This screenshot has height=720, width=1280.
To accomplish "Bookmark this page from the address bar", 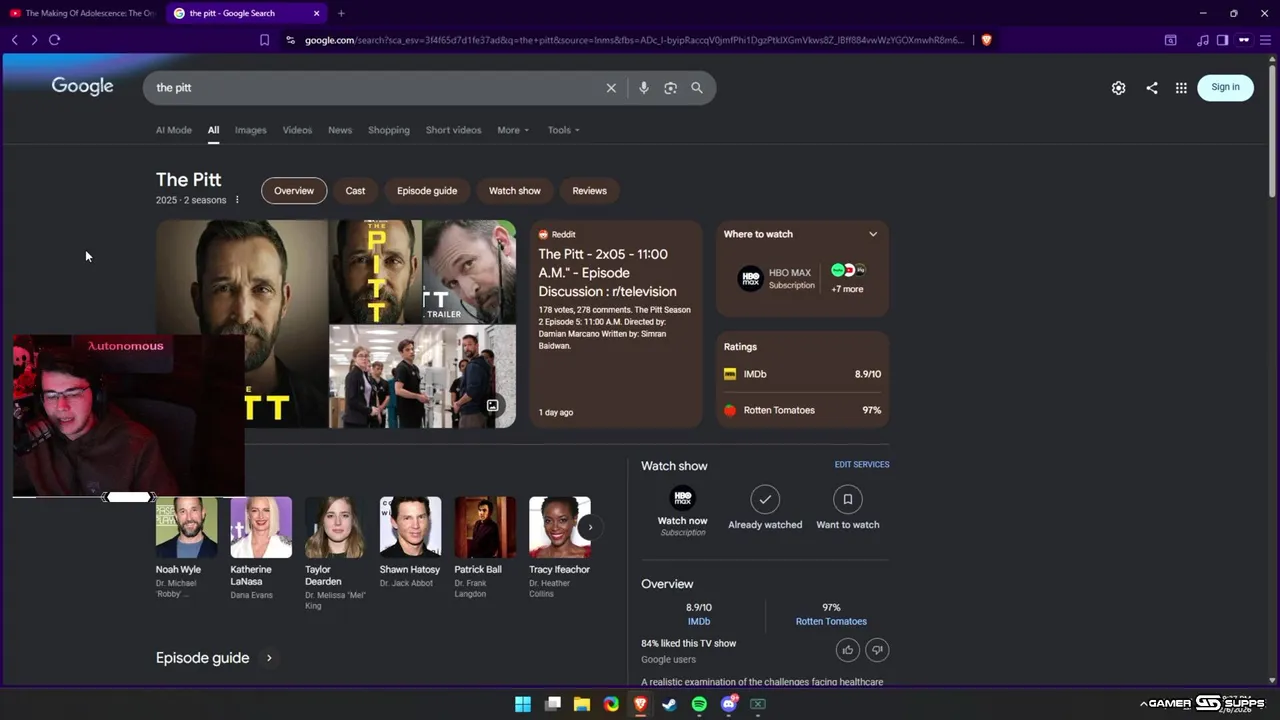I will 264,40.
